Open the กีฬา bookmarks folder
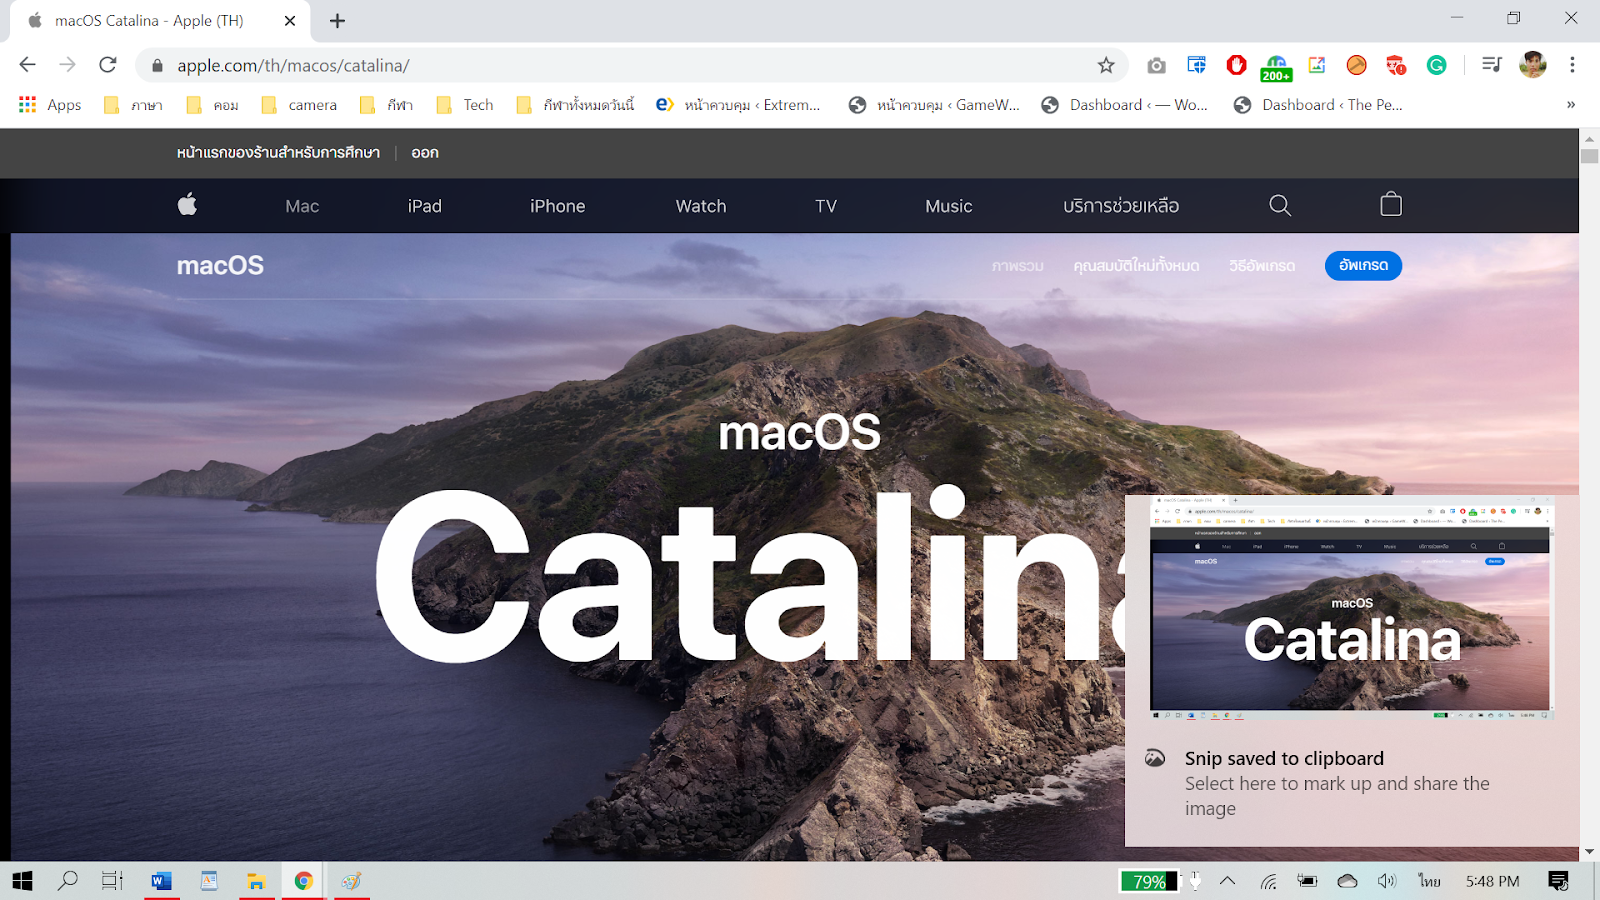The width and height of the screenshot is (1600, 900). pyautogui.click(x=386, y=105)
